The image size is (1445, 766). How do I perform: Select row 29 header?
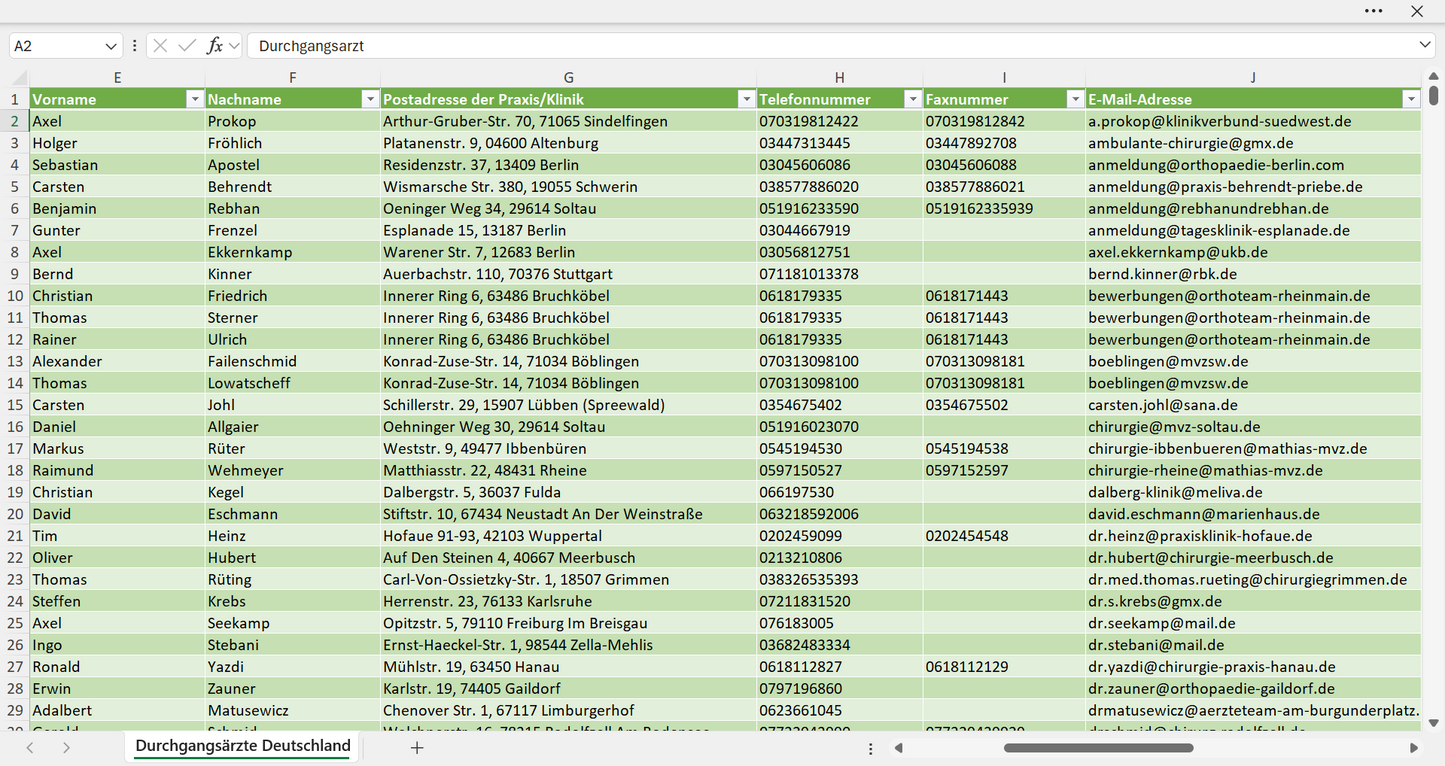15,710
